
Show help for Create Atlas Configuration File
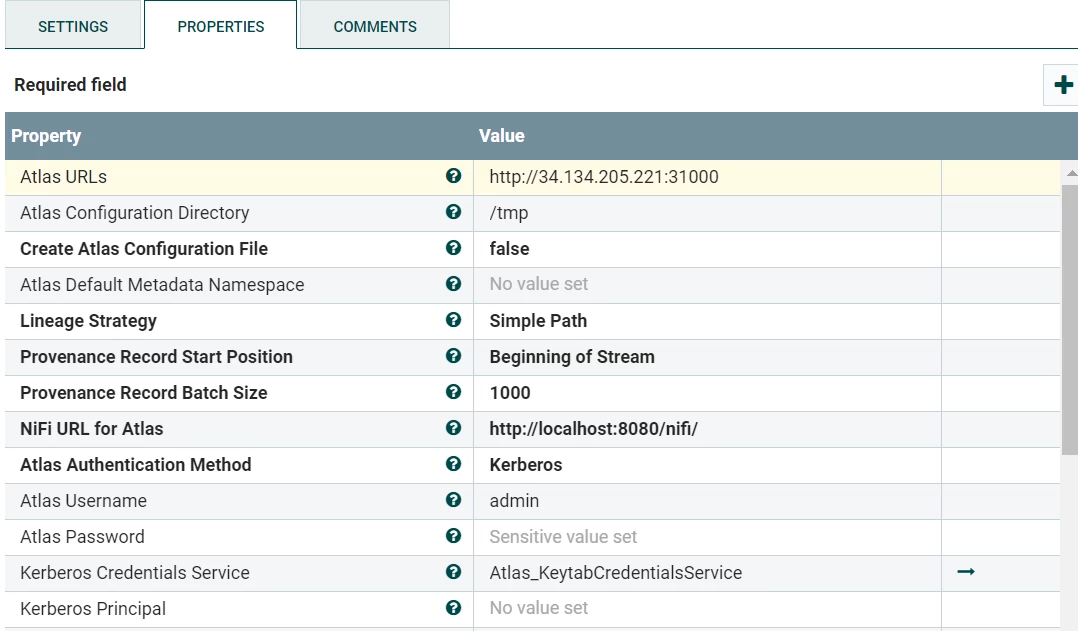(453, 248)
